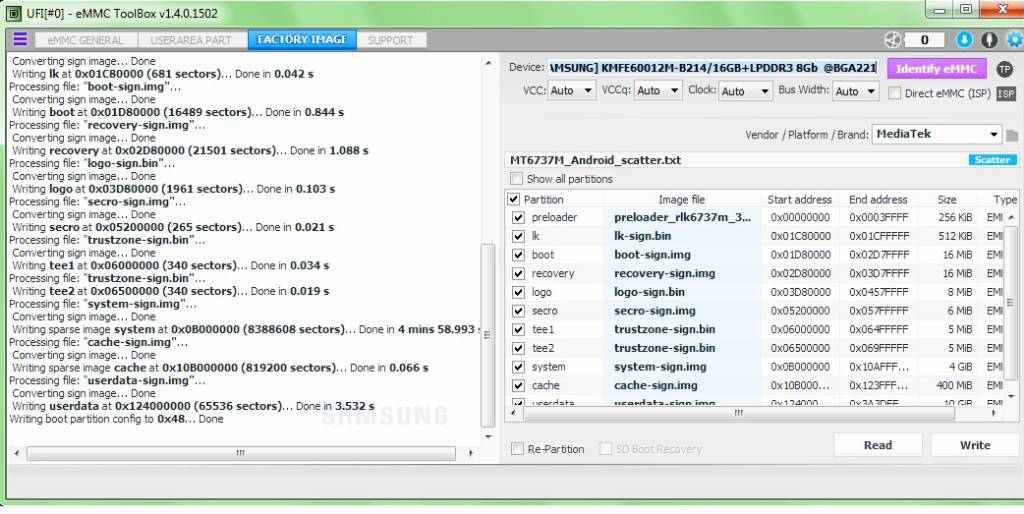Screen dimensions: 1024x514
Task: Click the gray wheel counter icon
Action: click(892, 40)
